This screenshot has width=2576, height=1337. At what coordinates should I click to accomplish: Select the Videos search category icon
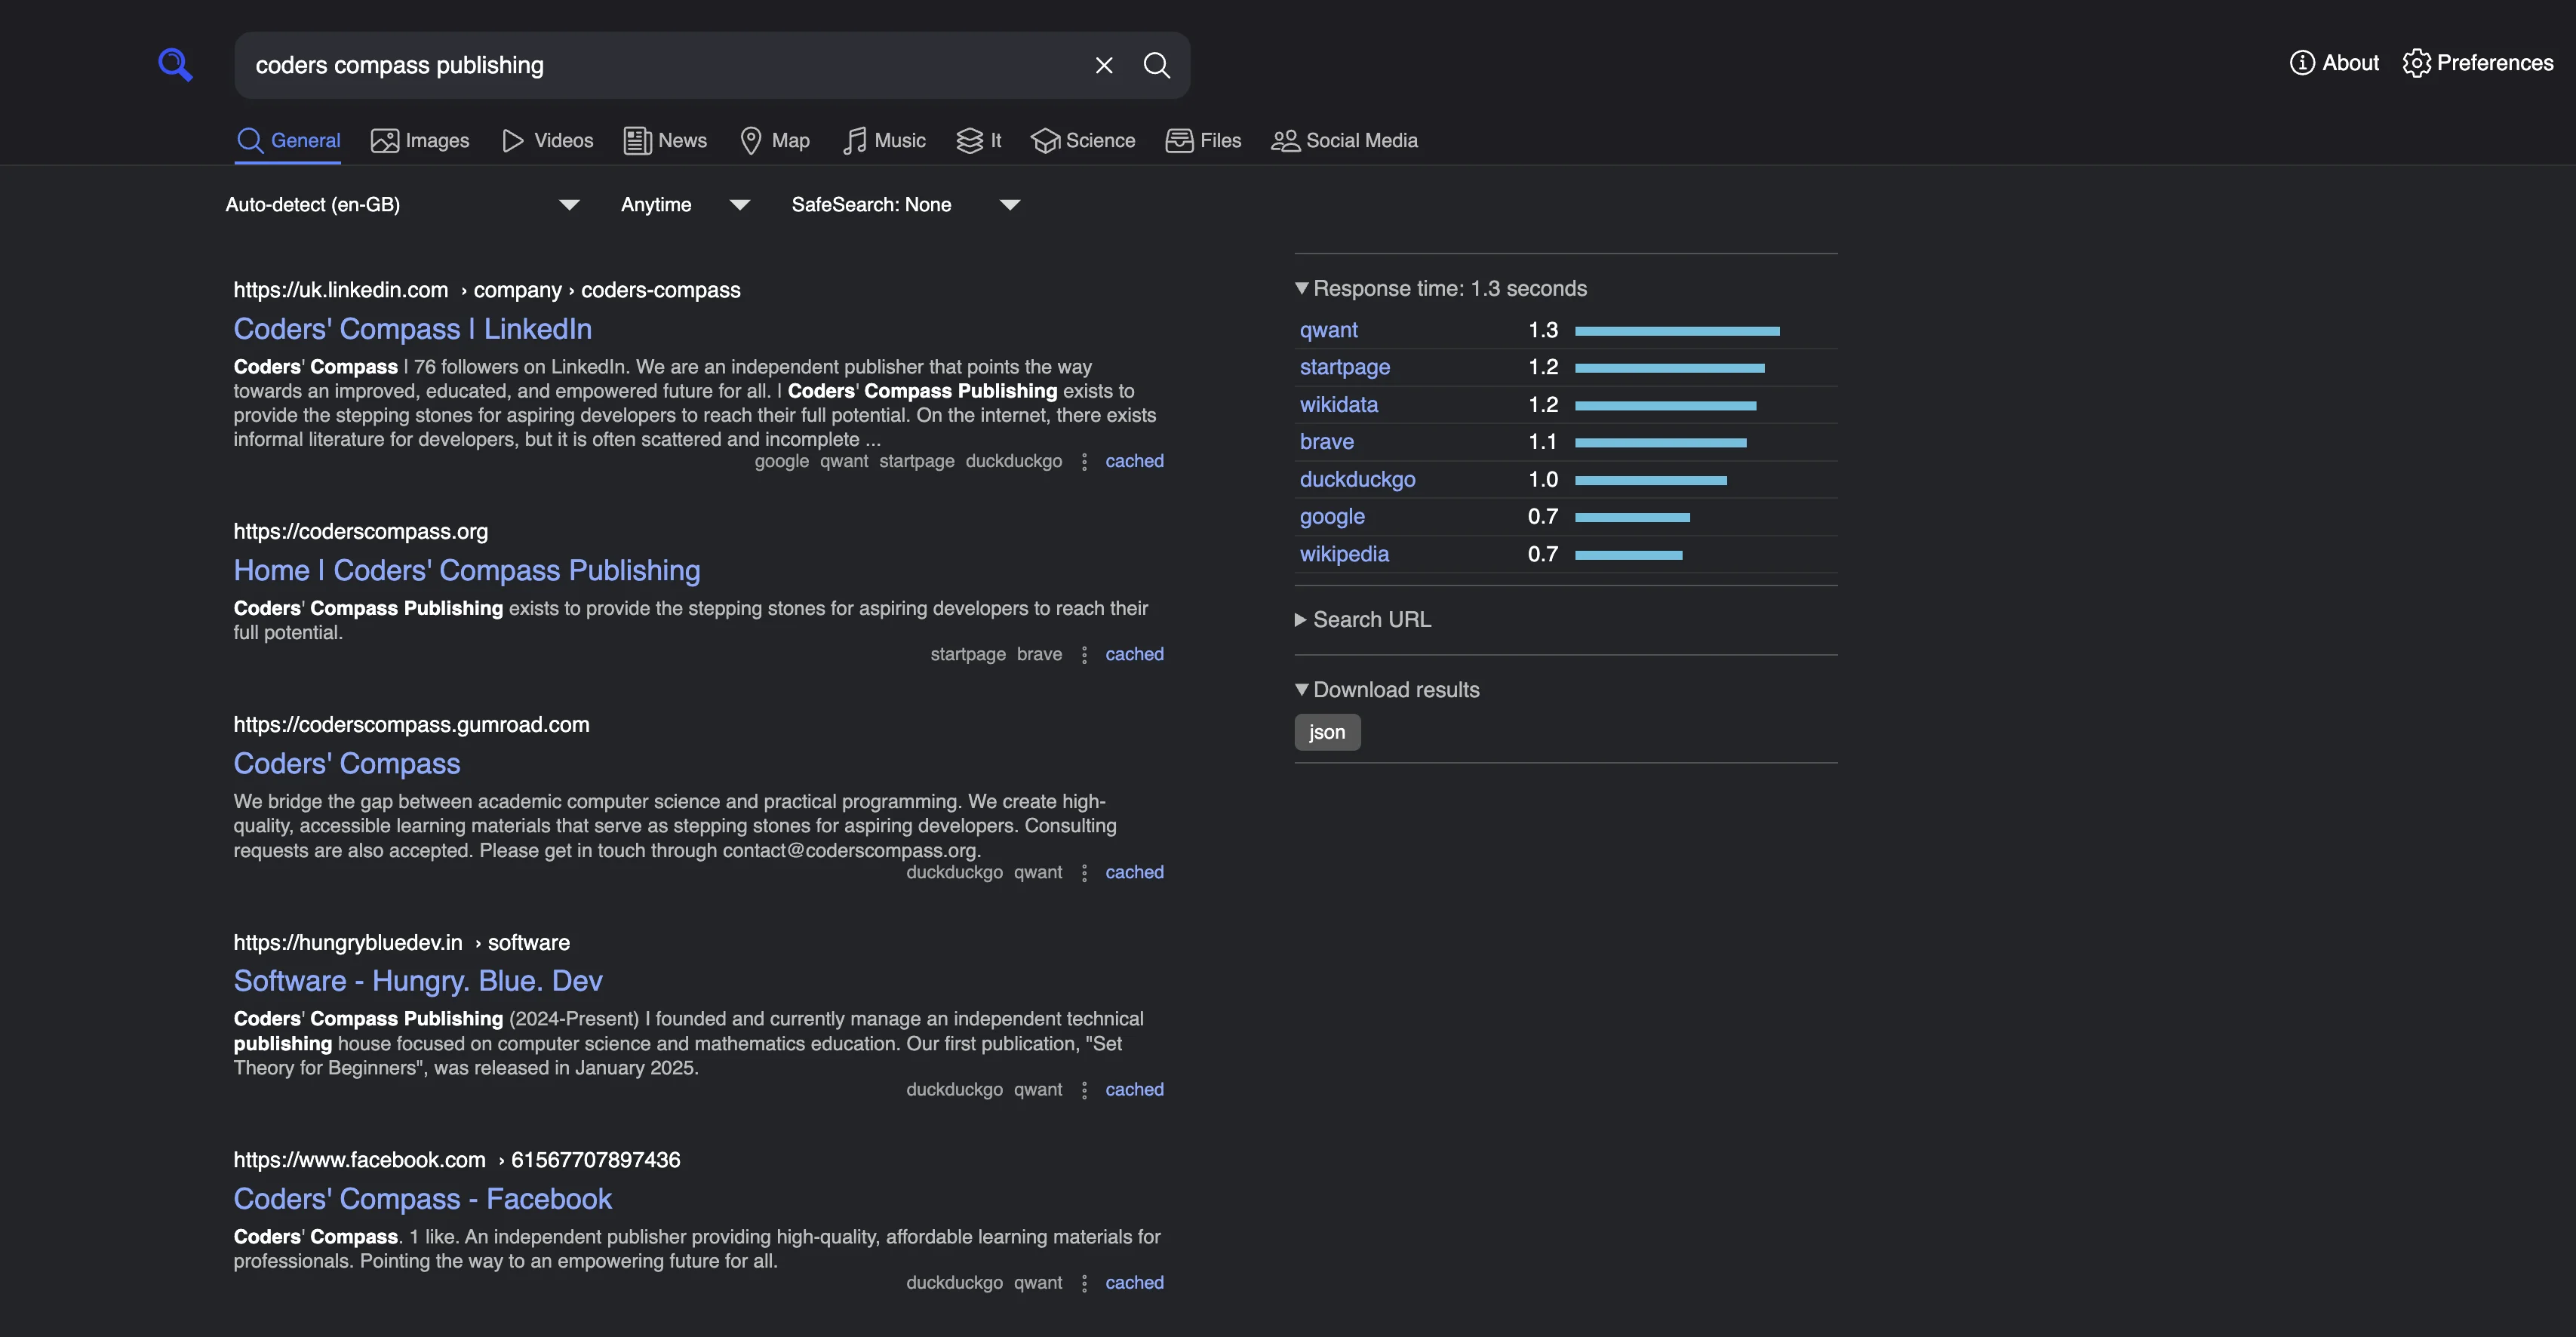513,140
